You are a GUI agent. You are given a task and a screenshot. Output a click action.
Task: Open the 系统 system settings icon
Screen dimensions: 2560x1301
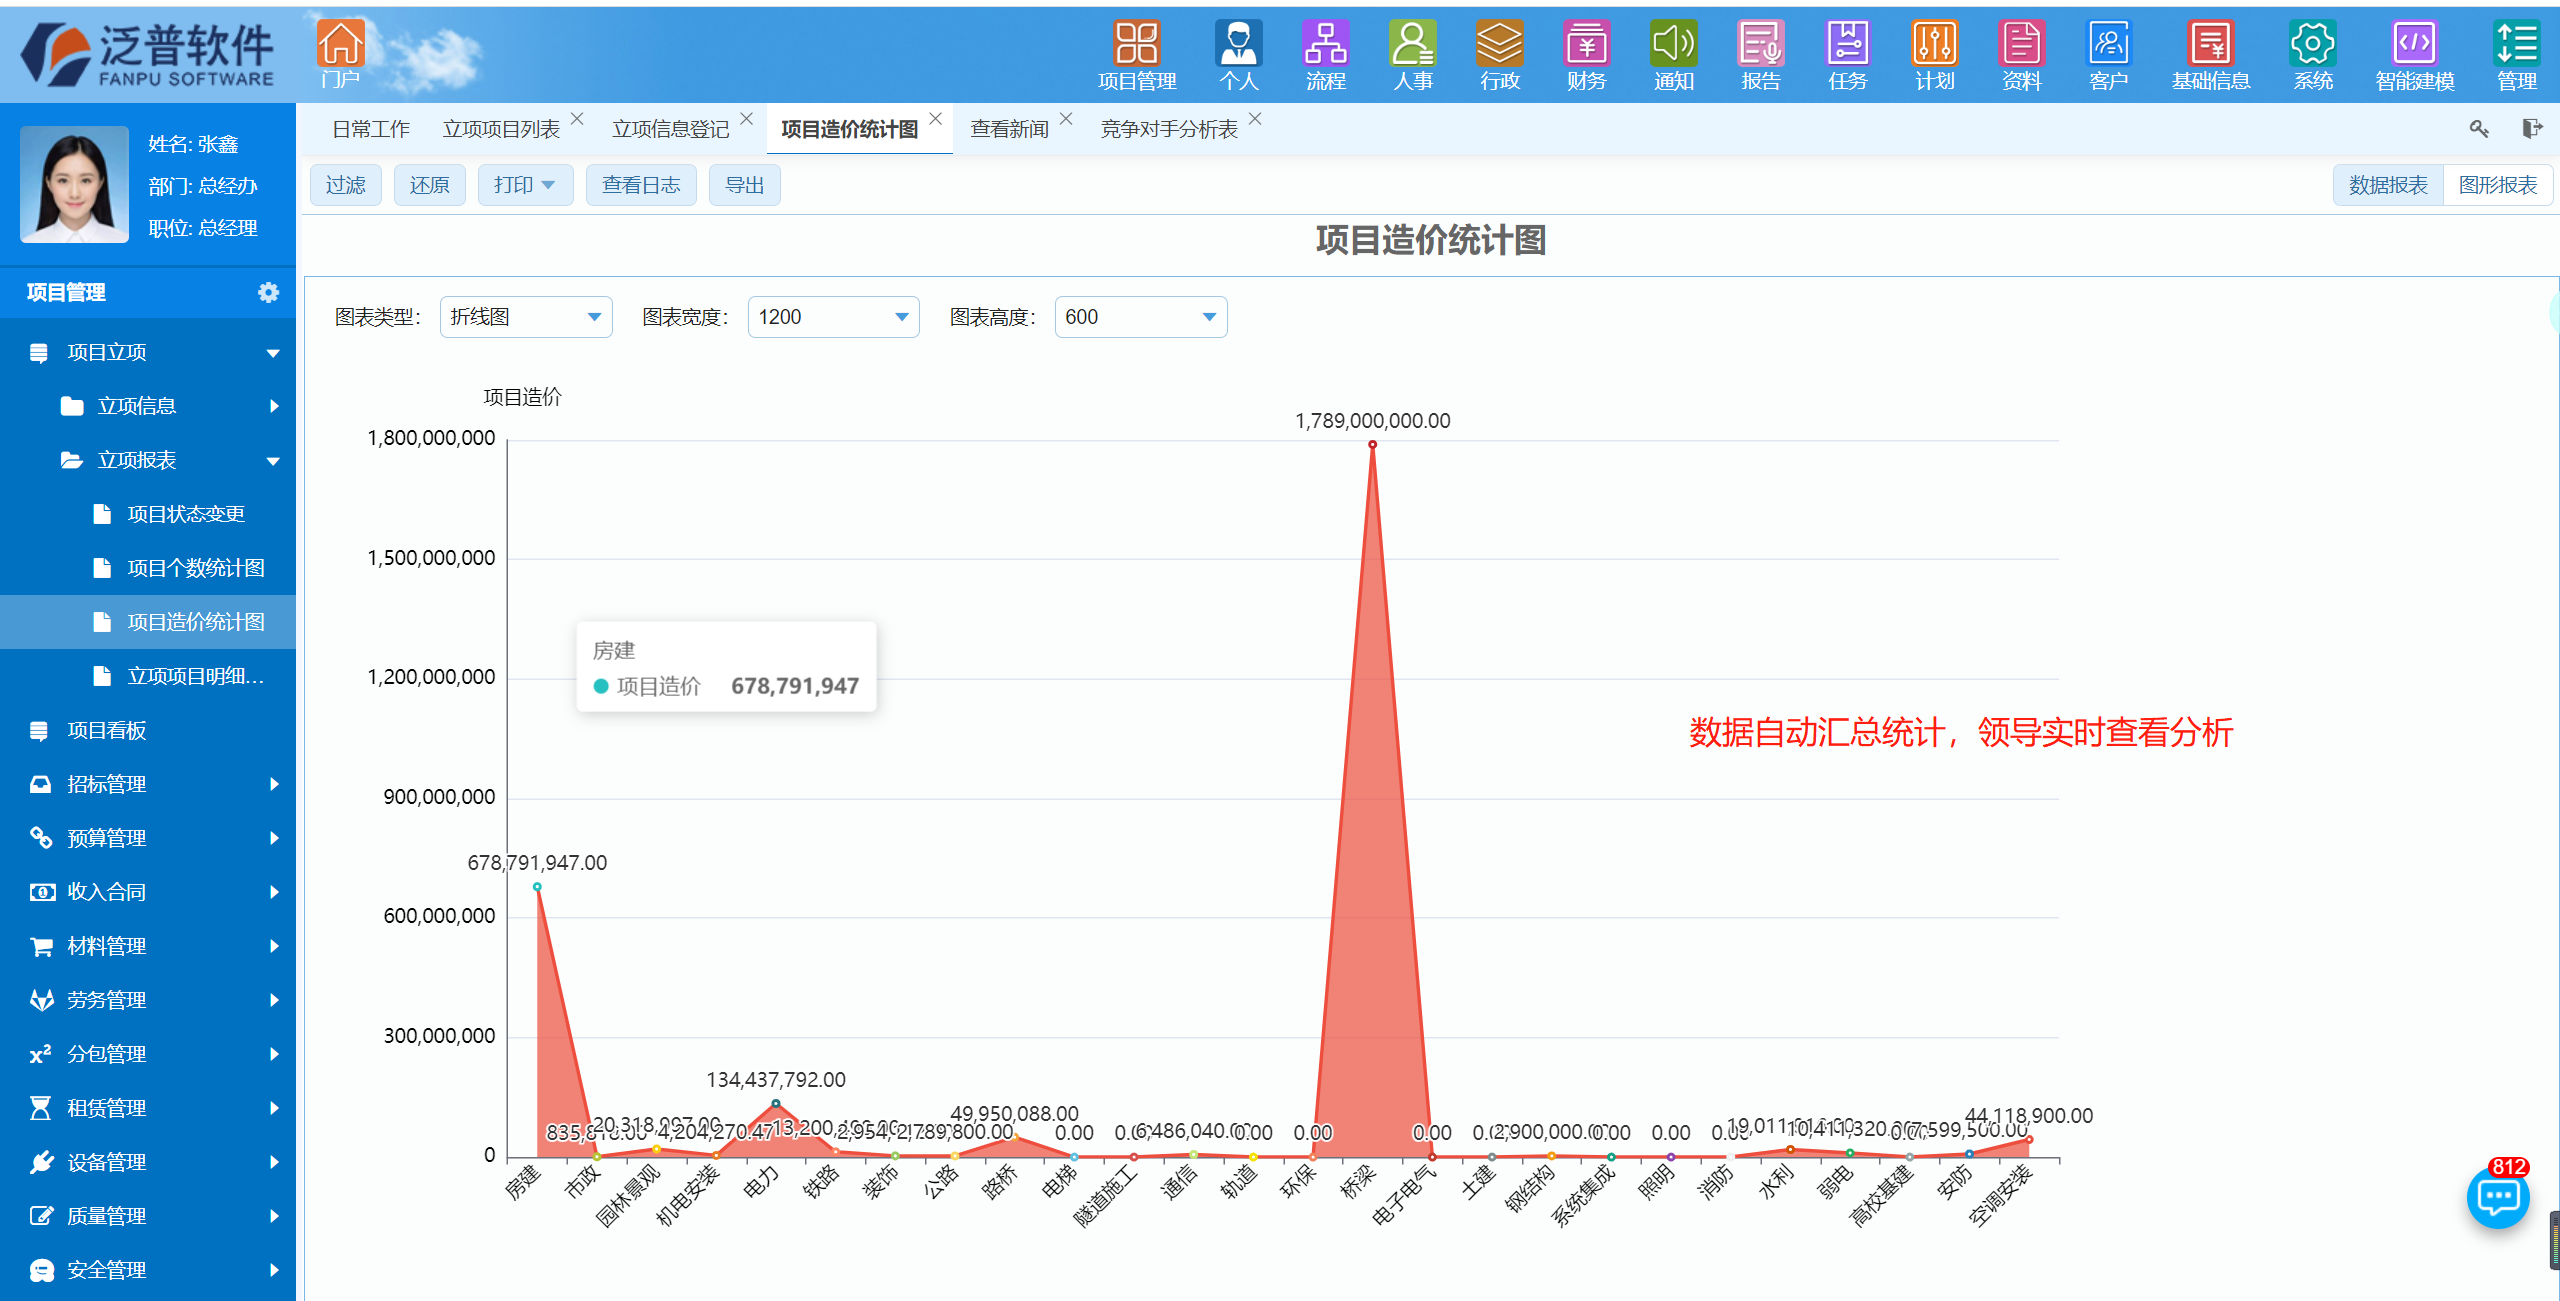coord(2312,56)
